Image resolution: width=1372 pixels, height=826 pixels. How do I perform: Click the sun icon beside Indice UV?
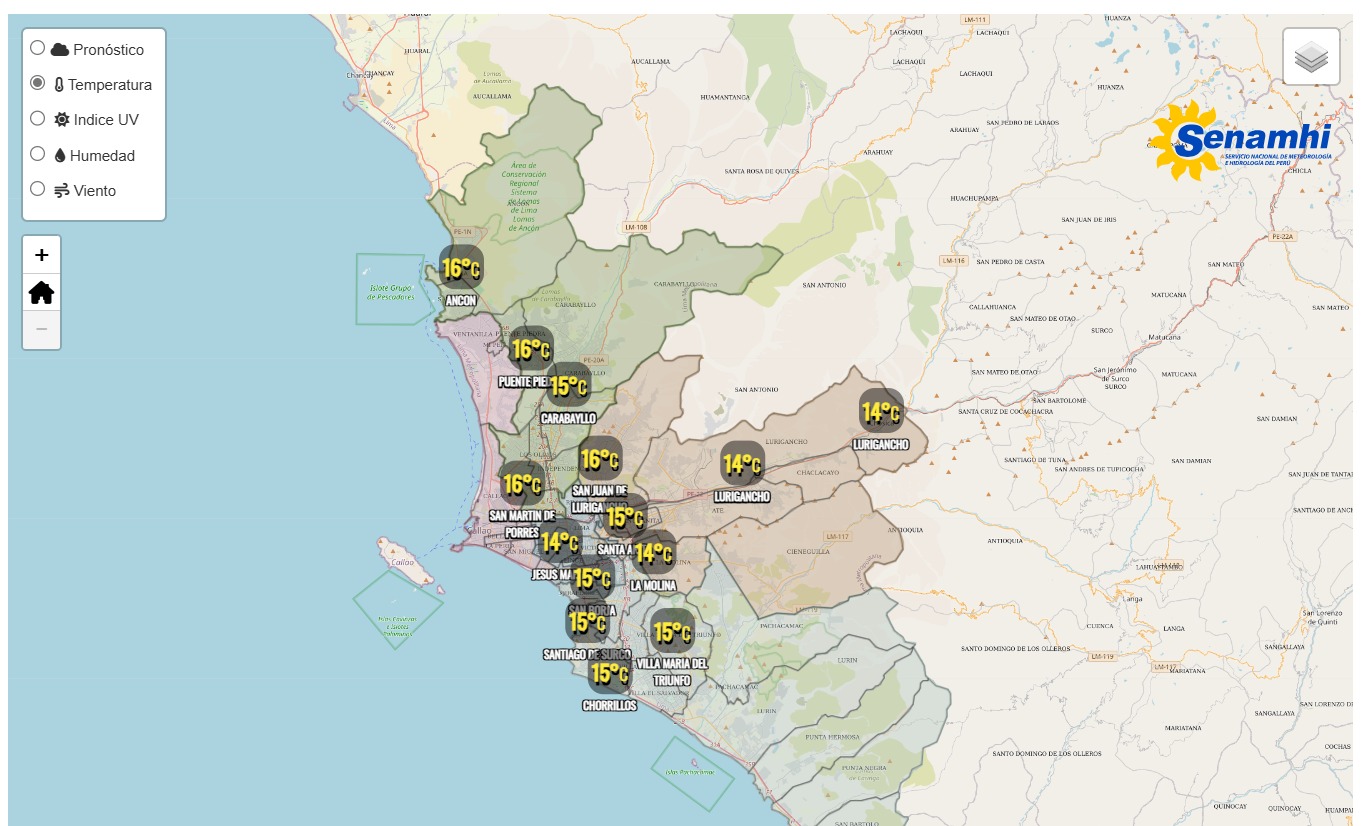62,120
